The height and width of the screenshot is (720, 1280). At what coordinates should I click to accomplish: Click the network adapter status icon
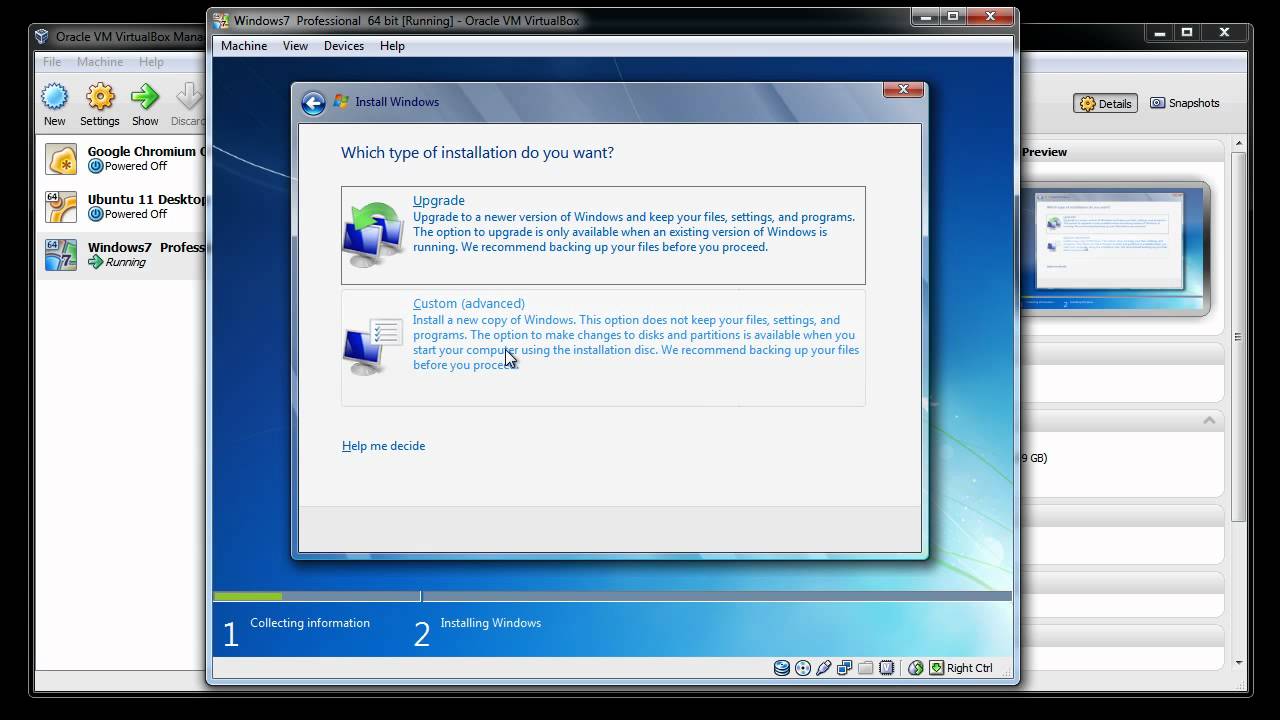point(845,668)
